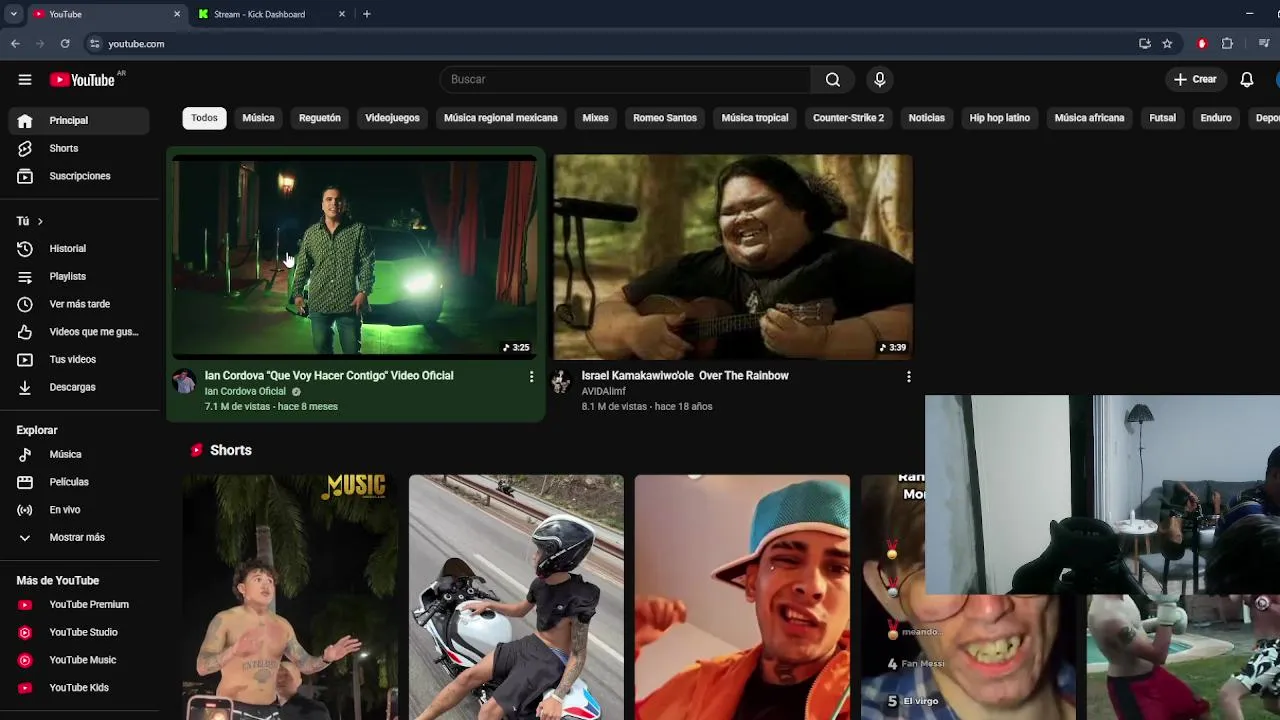Screen dimensions: 1280x720
Task: Play the Ian Cordova video thumbnail
Action: click(355, 257)
